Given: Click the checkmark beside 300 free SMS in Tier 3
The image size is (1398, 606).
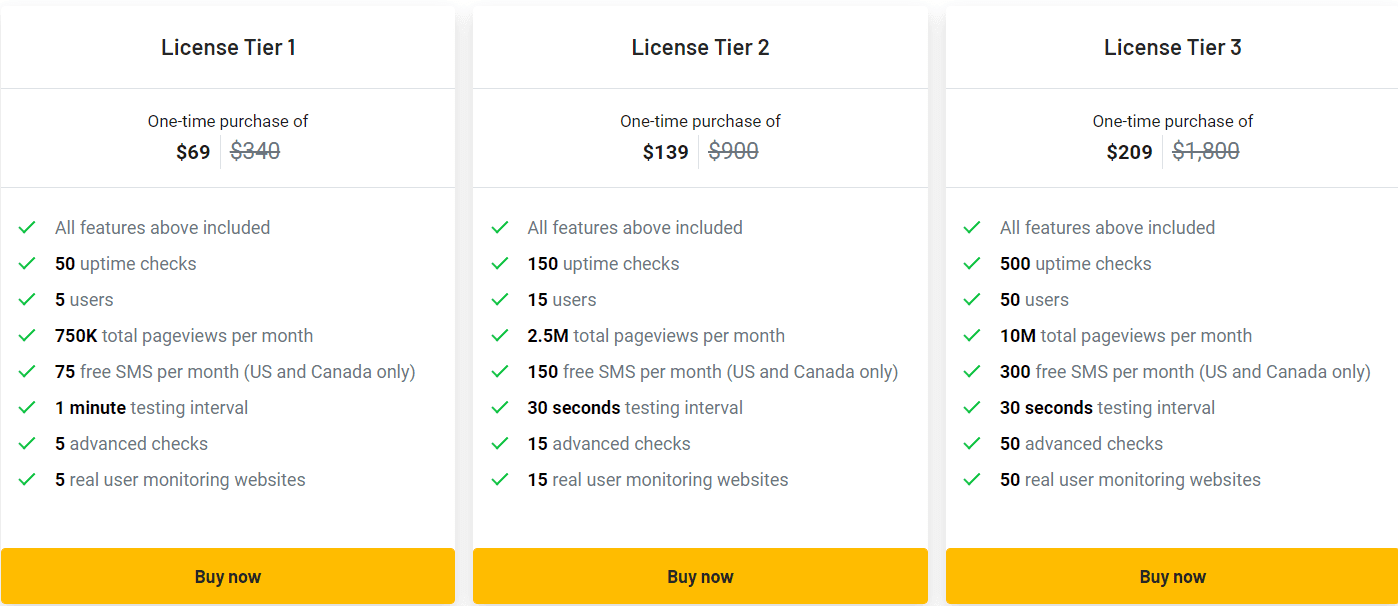Looking at the screenshot, I should [x=971, y=371].
